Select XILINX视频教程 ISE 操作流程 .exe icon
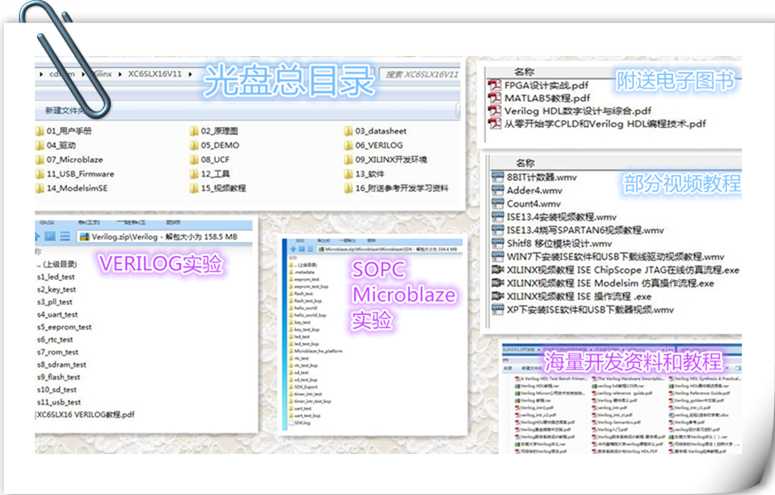This screenshot has height=495, width=775. 498,296
